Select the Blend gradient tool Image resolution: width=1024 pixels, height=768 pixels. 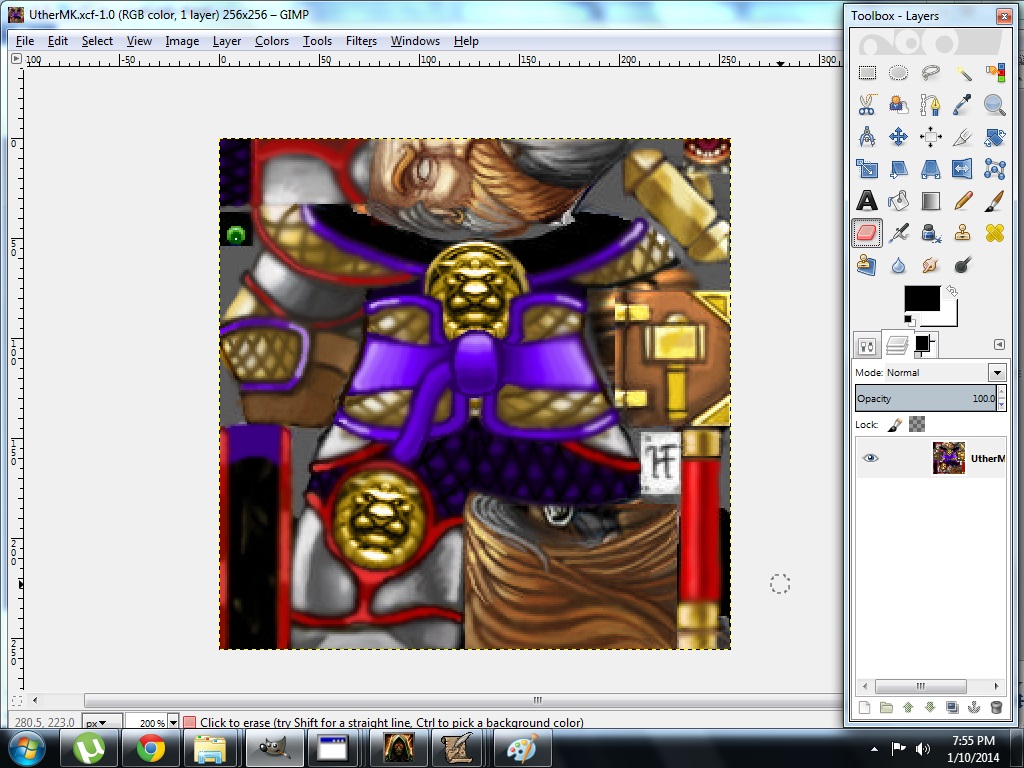pos(931,200)
